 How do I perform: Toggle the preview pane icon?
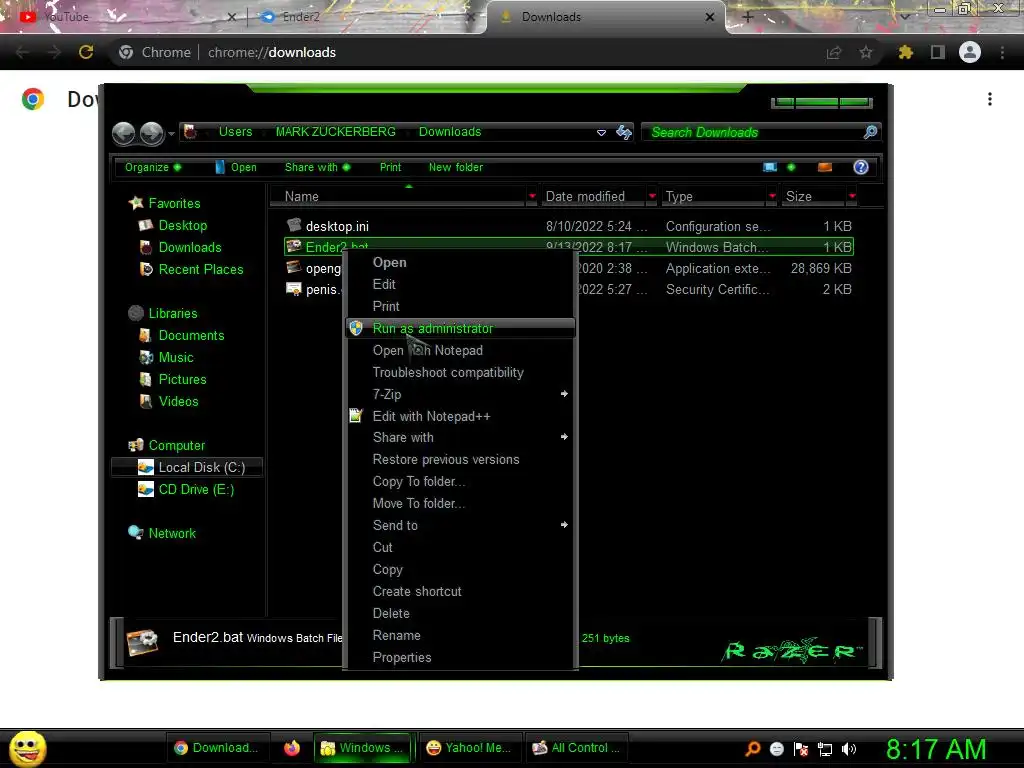825,167
